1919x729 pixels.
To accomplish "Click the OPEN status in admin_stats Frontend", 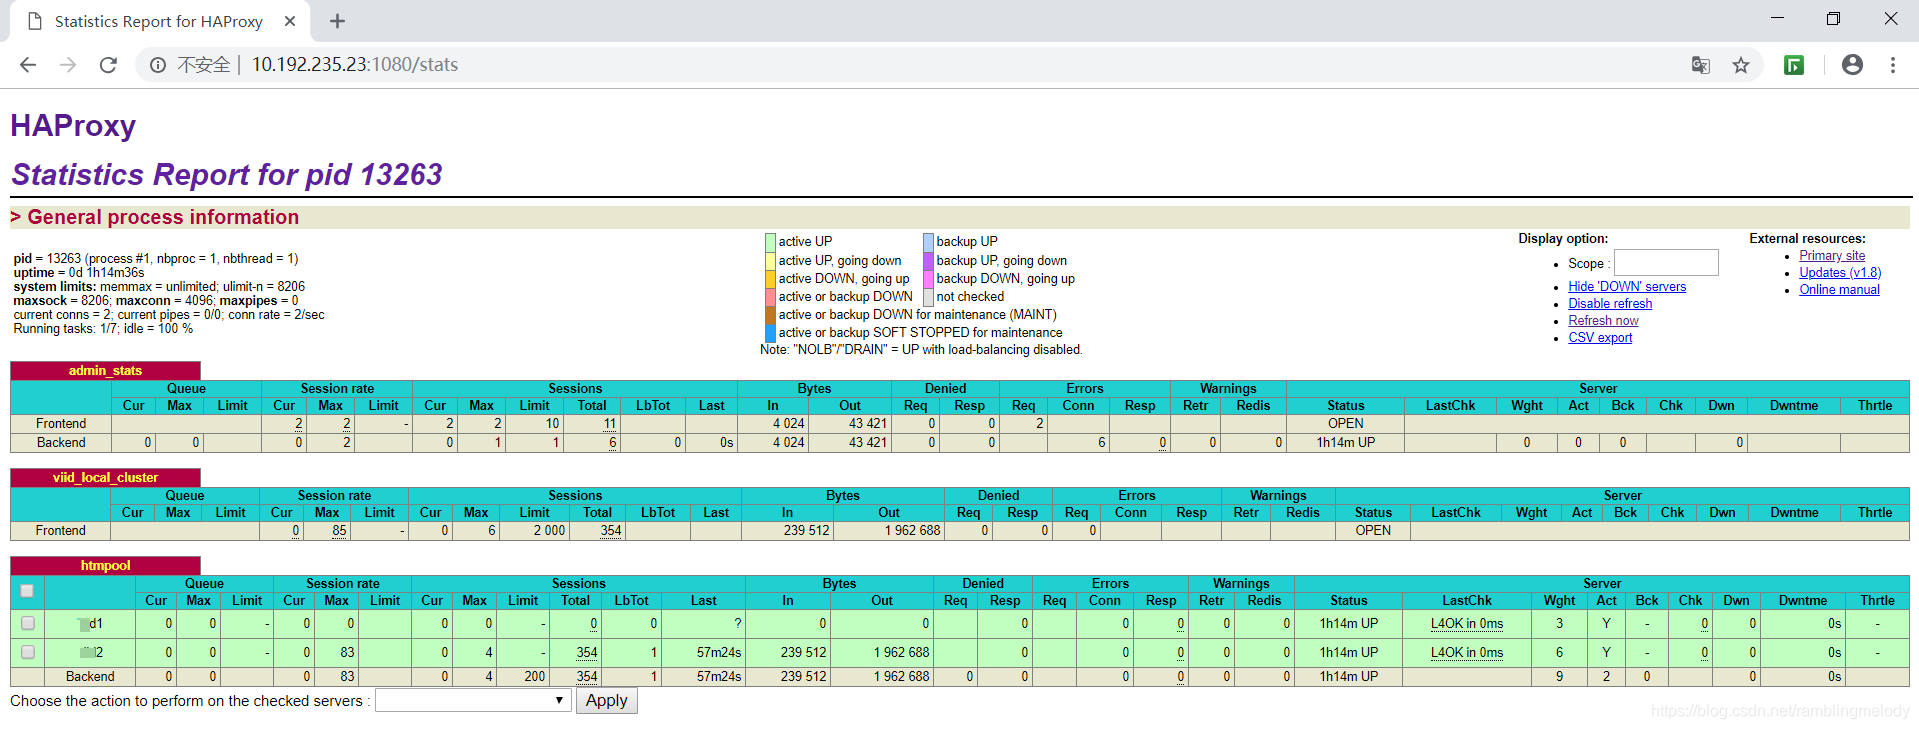I will (1345, 424).
